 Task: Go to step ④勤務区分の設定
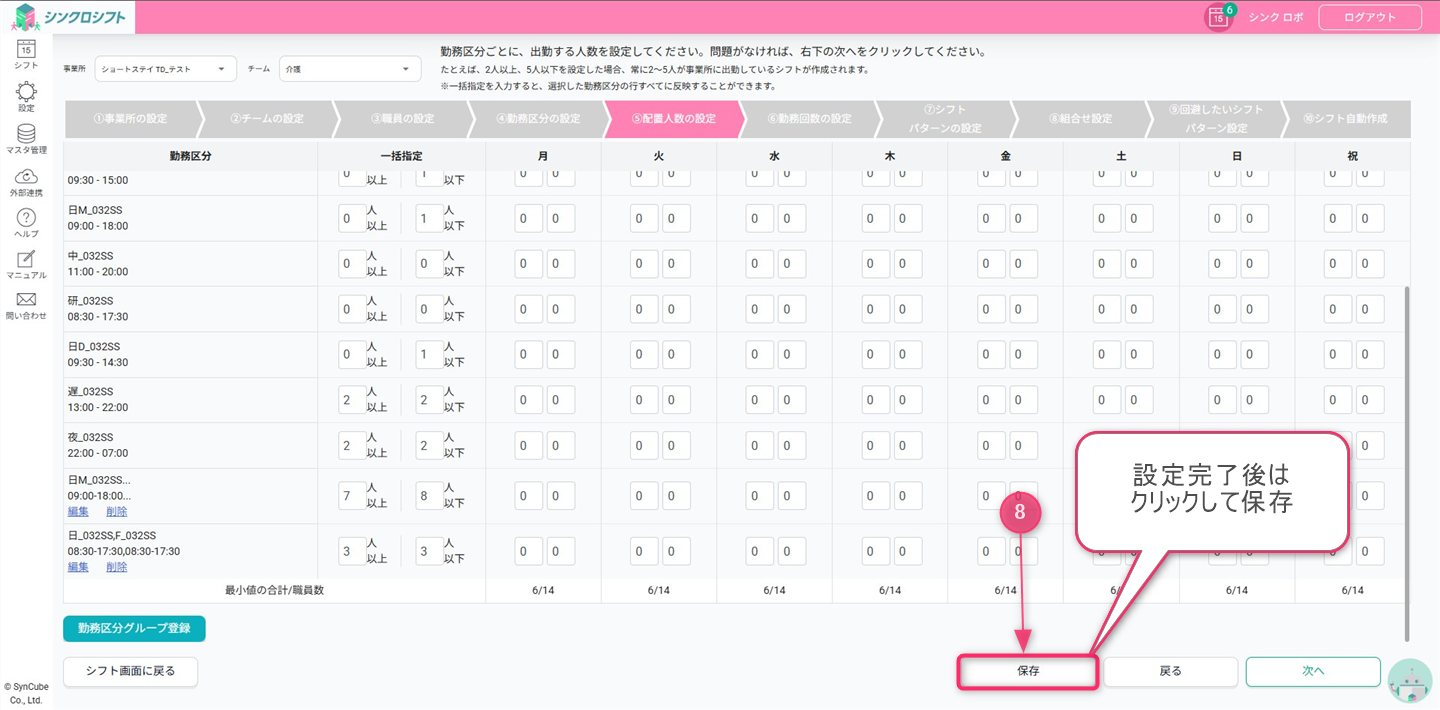537,119
